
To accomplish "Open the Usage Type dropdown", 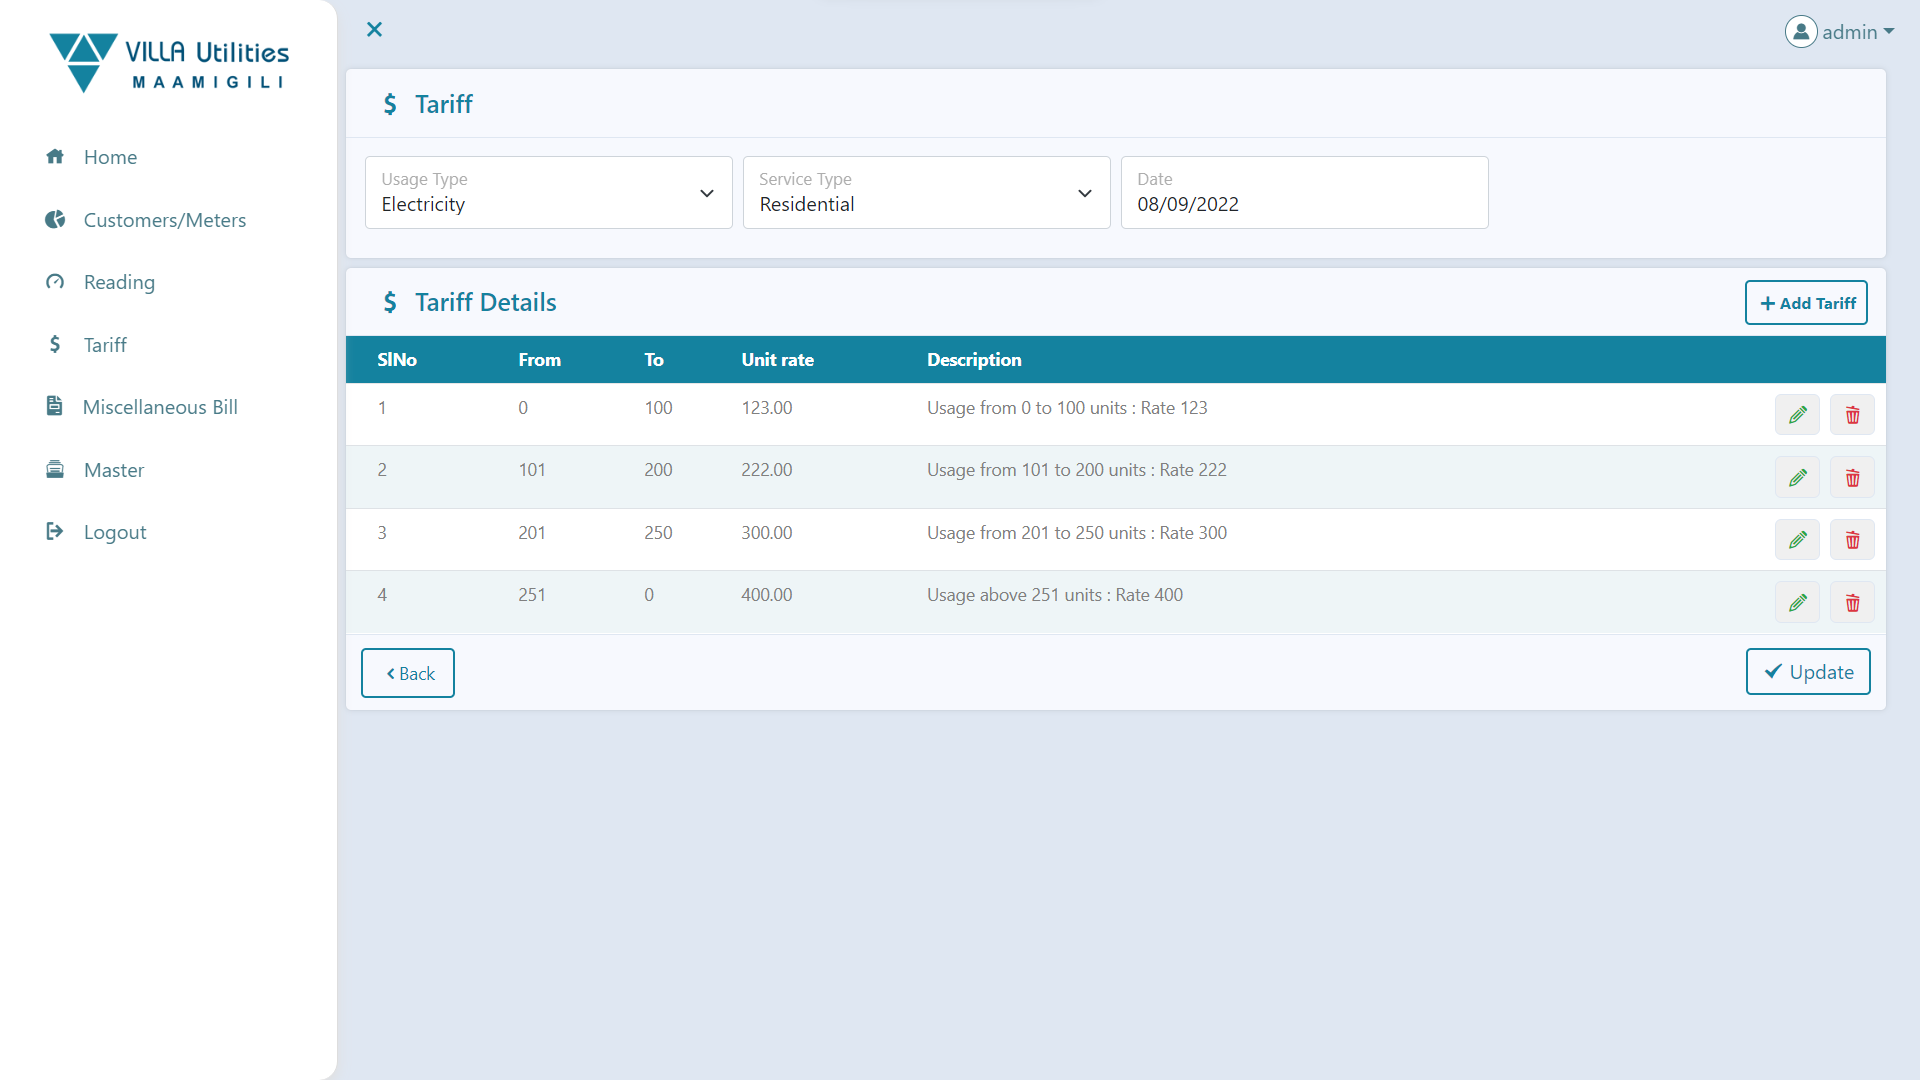I will pyautogui.click(x=548, y=193).
